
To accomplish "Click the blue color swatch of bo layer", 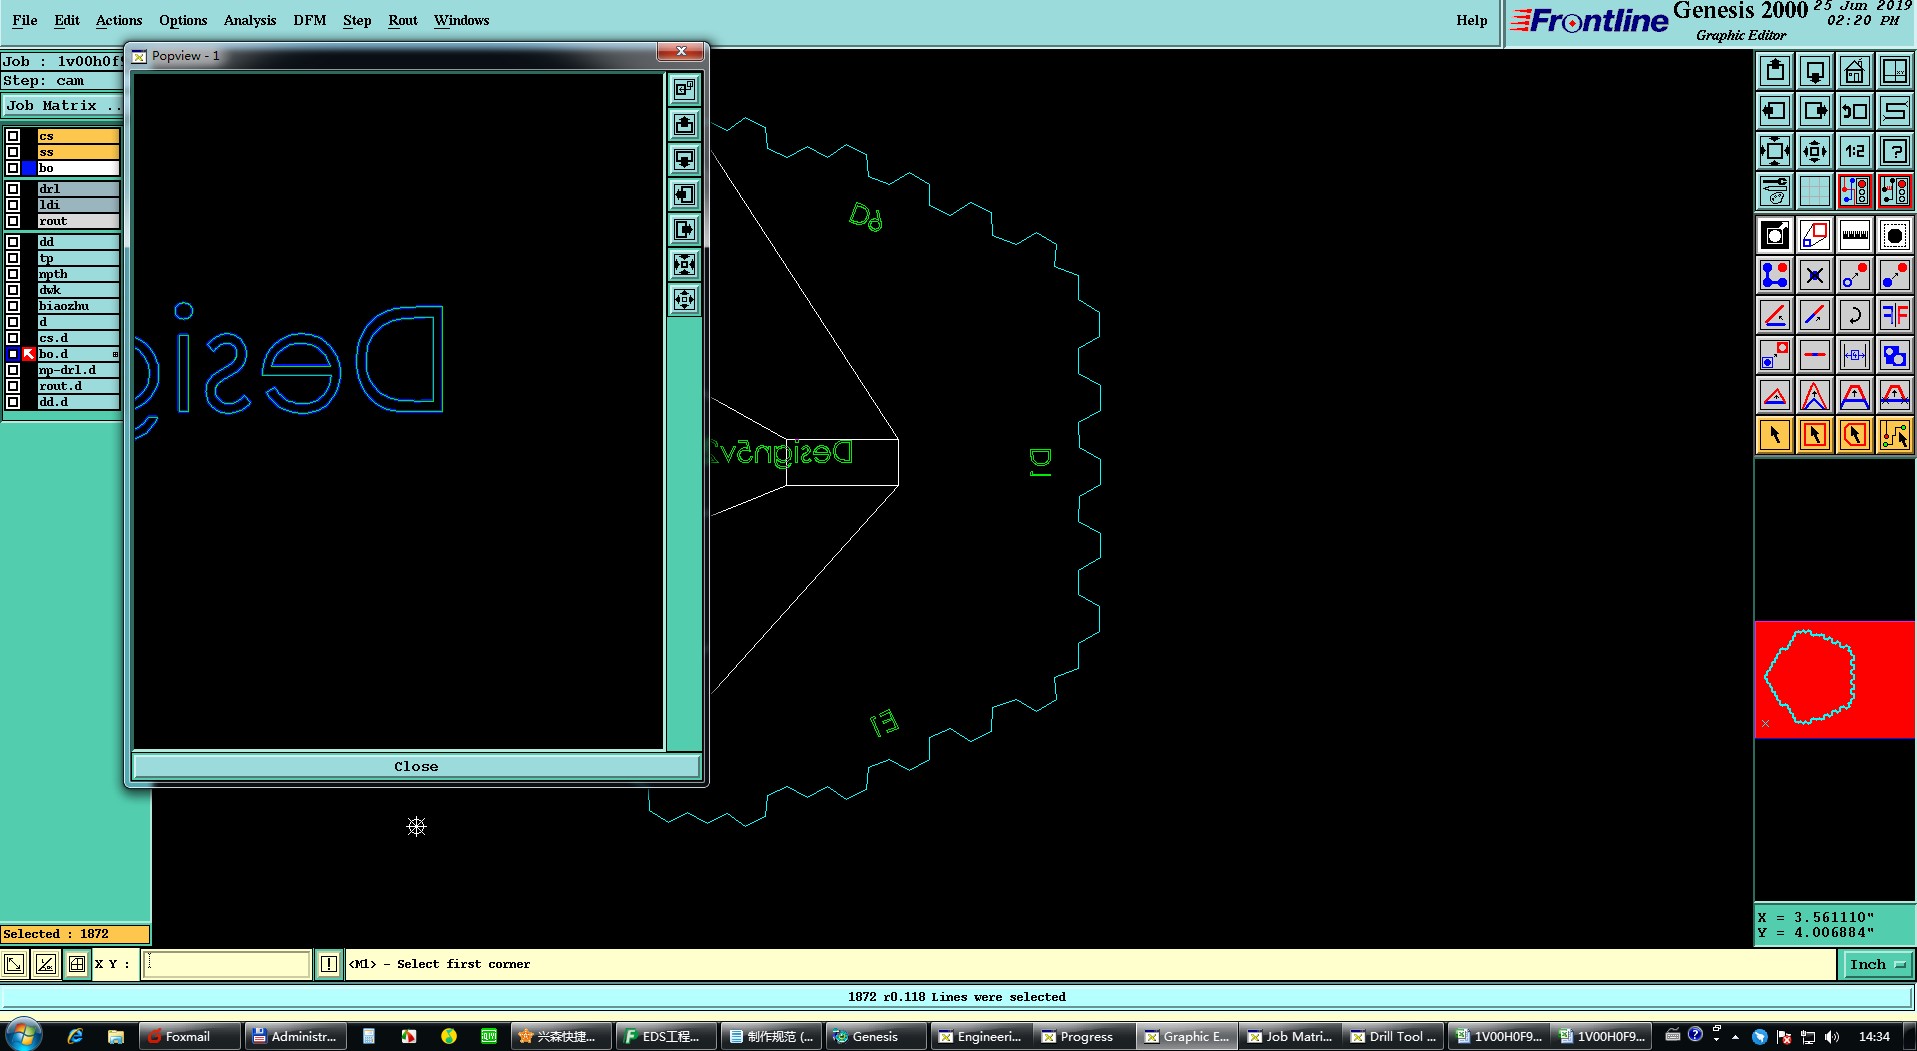I will coord(29,168).
